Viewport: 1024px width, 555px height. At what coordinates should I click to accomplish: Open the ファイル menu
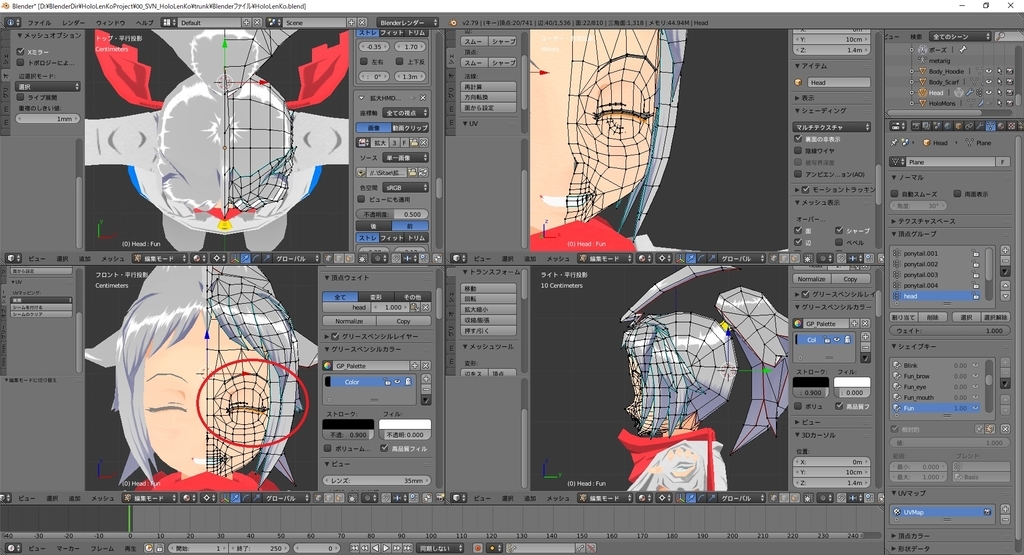click(x=39, y=22)
